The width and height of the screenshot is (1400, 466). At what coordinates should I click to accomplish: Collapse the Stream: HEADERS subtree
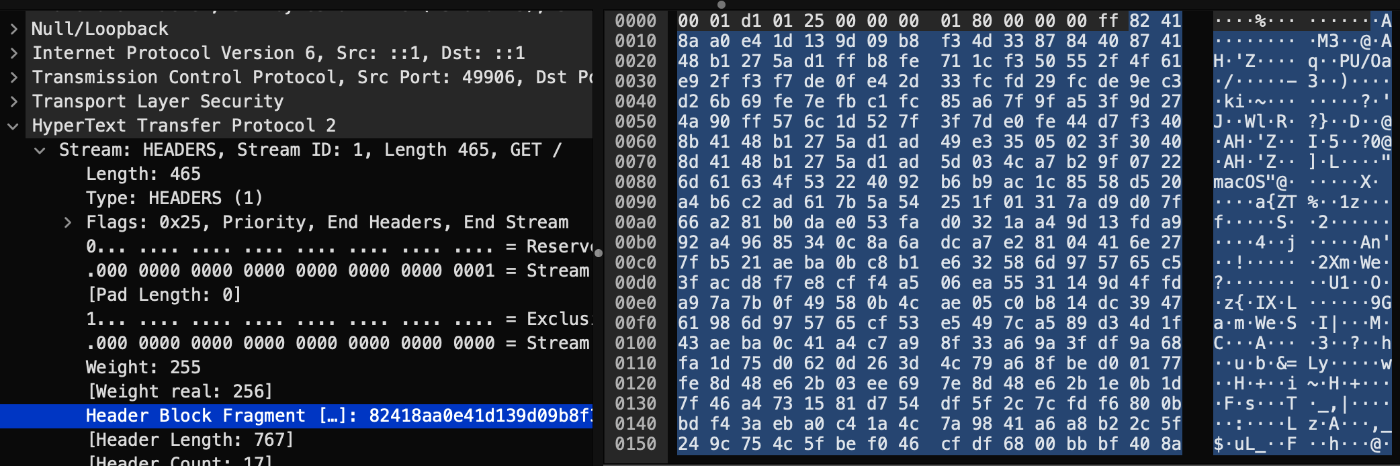[41, 150]
